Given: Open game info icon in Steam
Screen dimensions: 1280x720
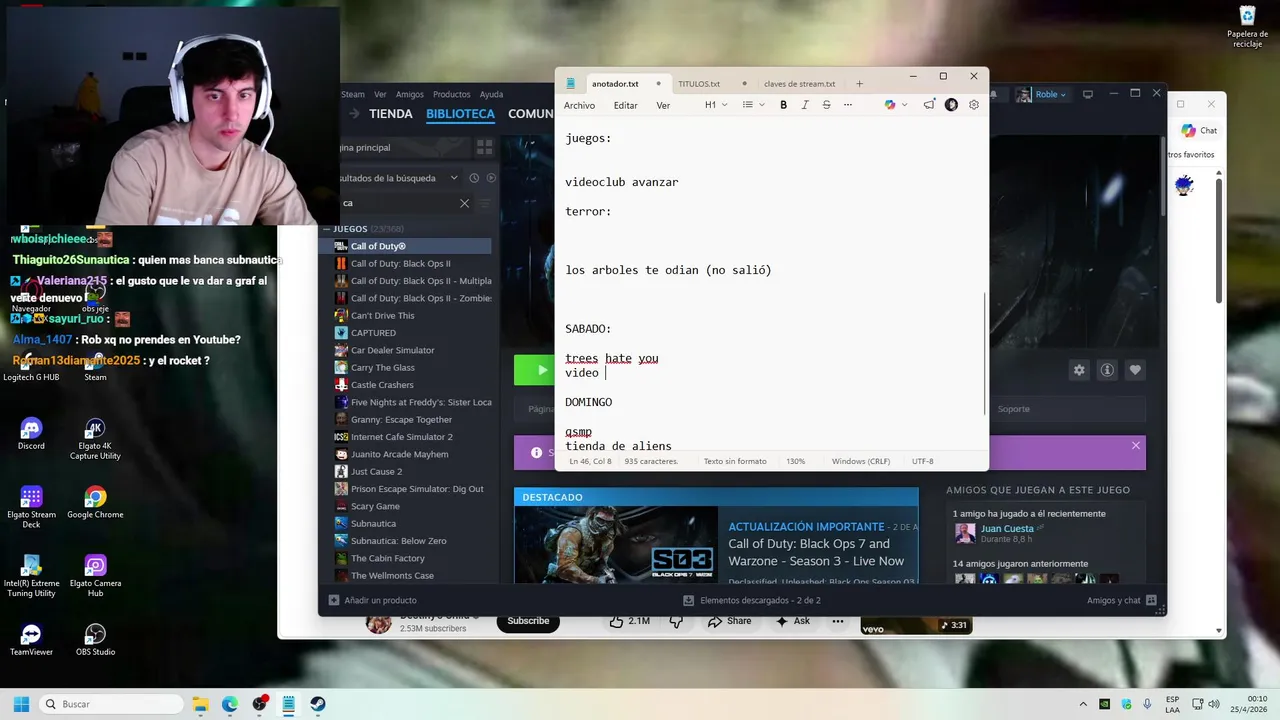Looking at the screenshot, I should click(1107, 370).
